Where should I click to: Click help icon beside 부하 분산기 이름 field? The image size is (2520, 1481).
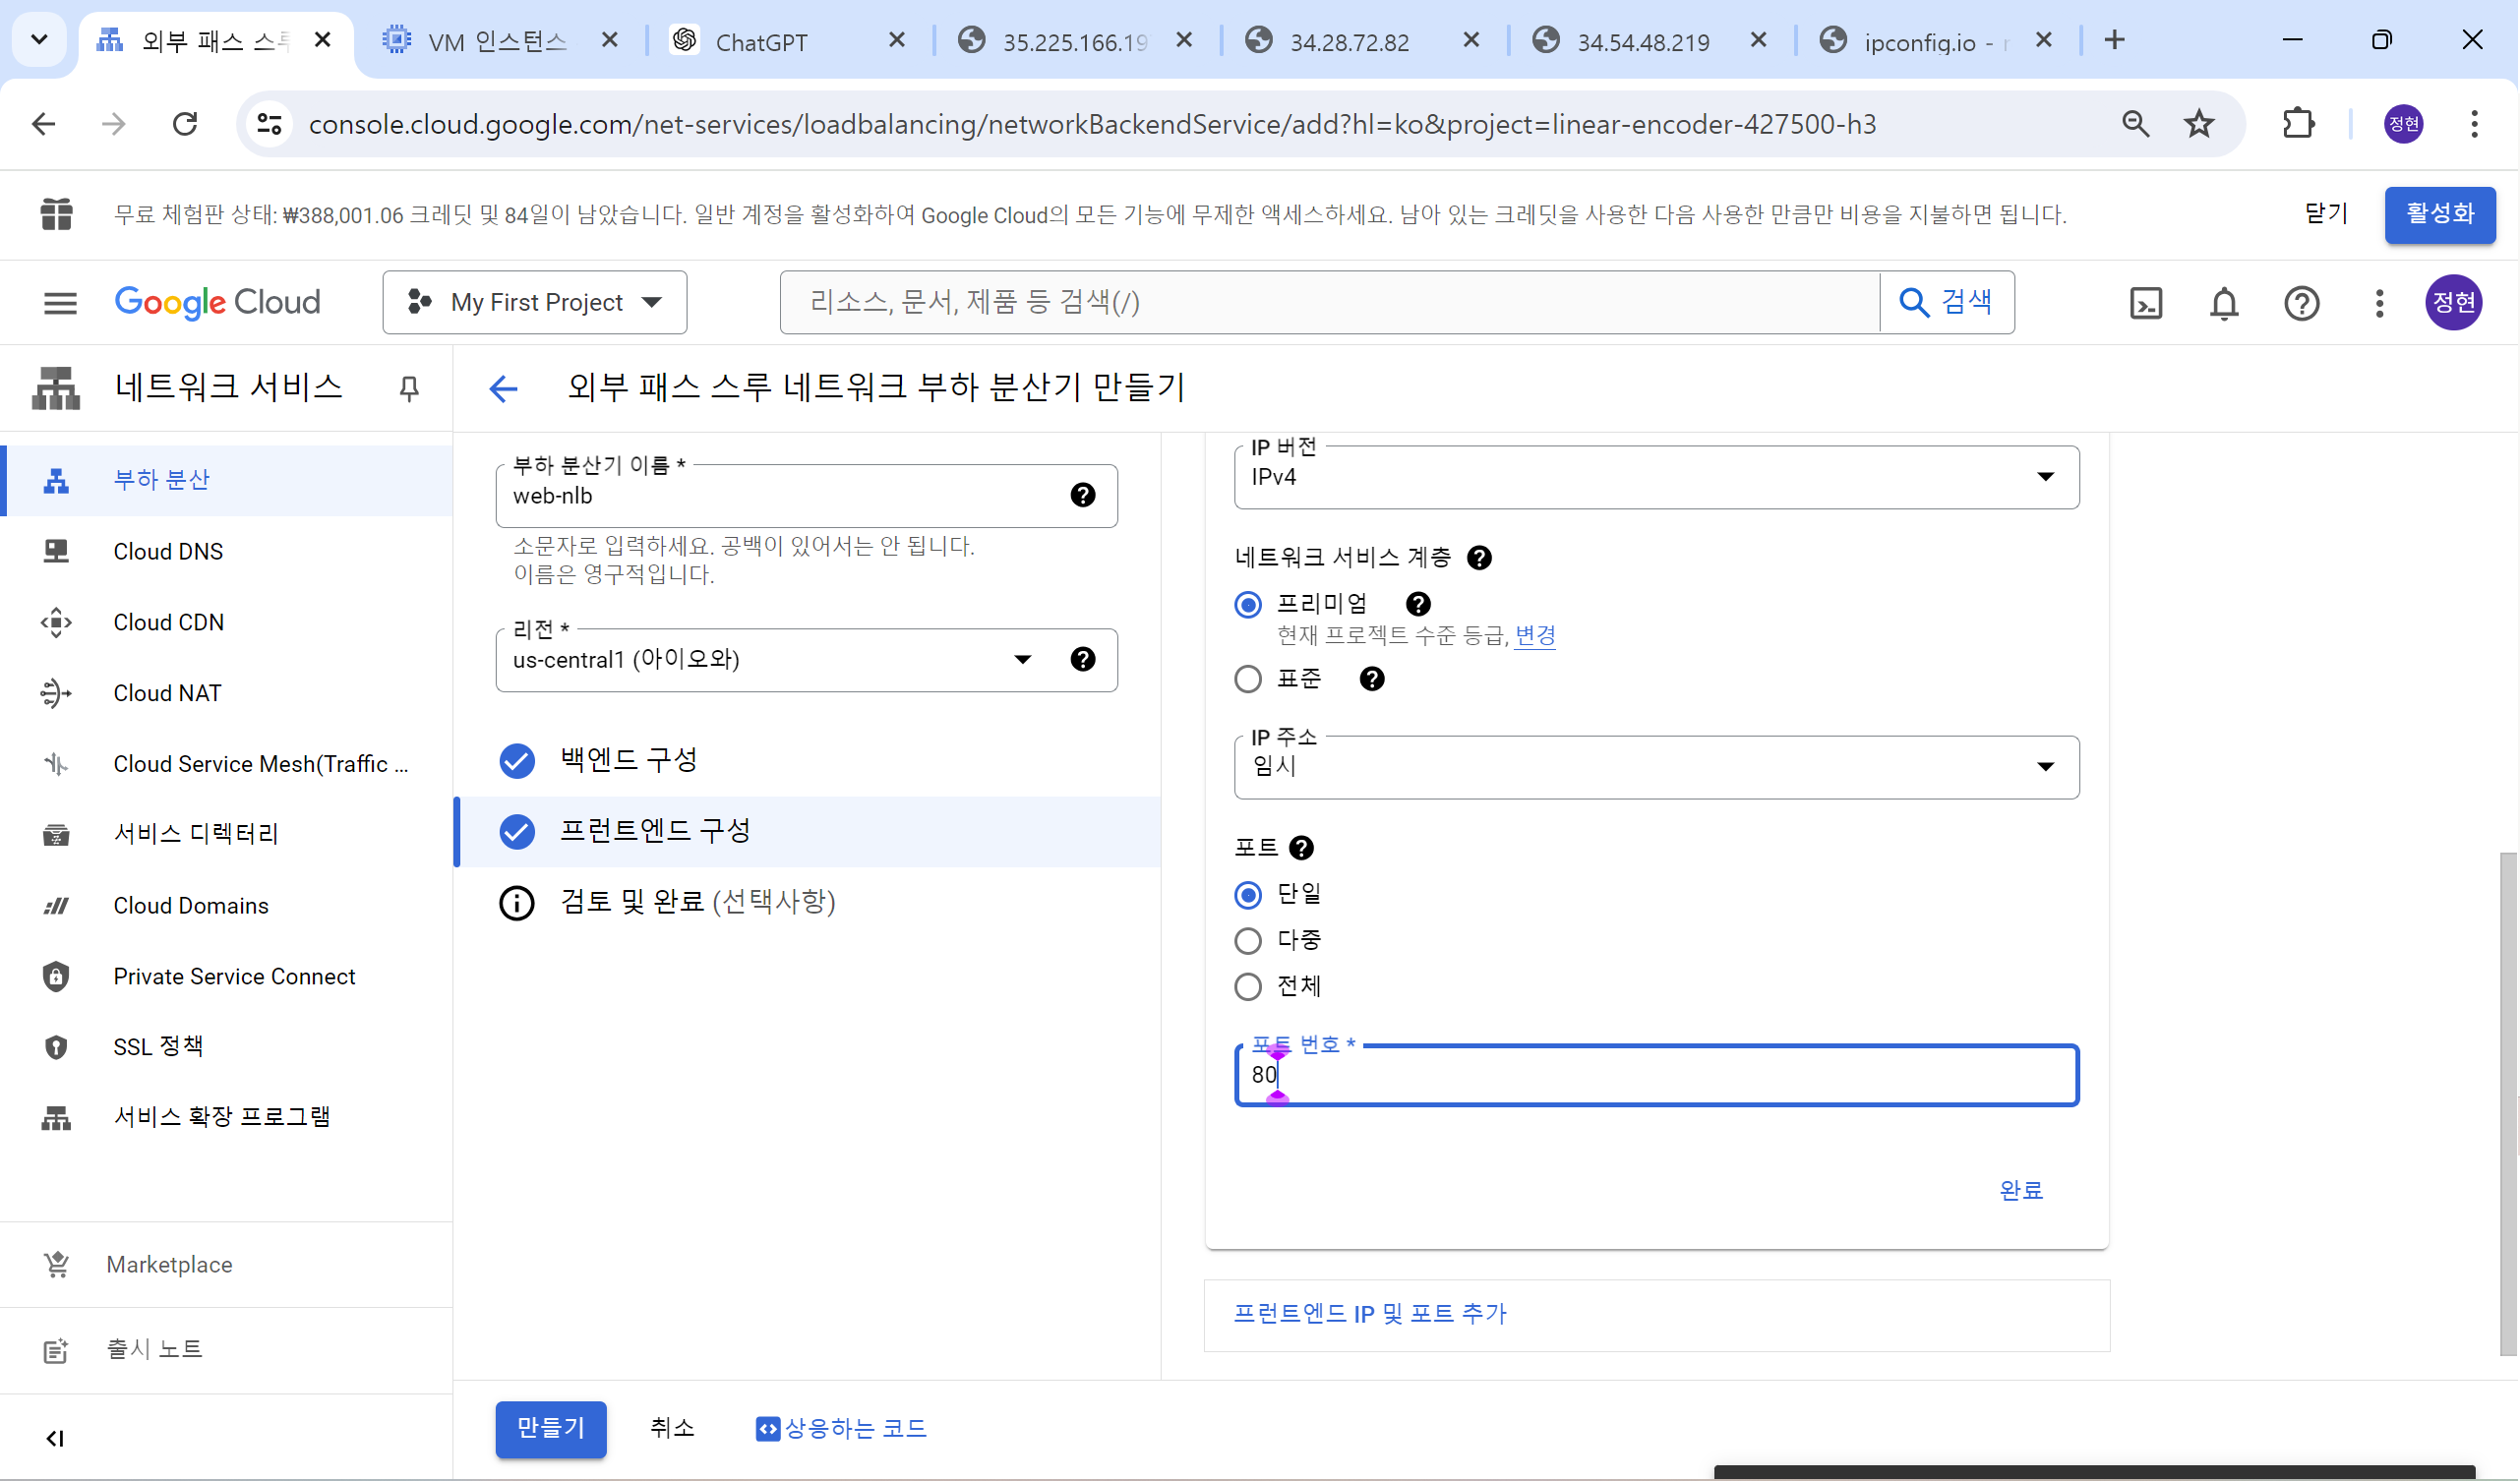click(x=1082, y=495)
